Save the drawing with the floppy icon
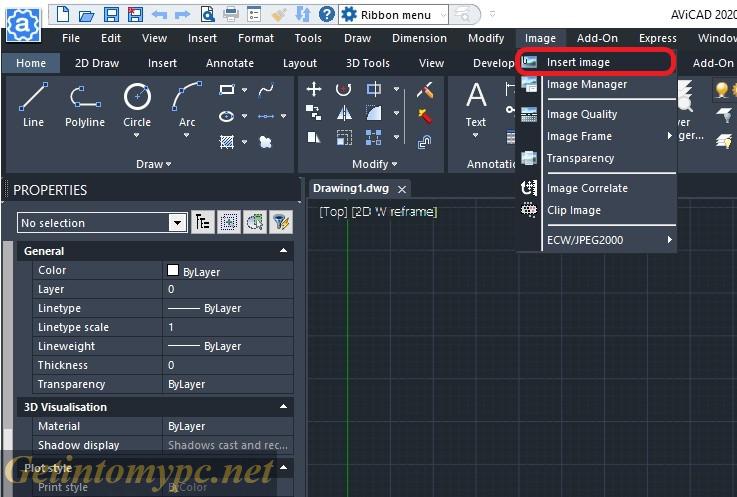The image size is (737, 497). coord(111,15)
